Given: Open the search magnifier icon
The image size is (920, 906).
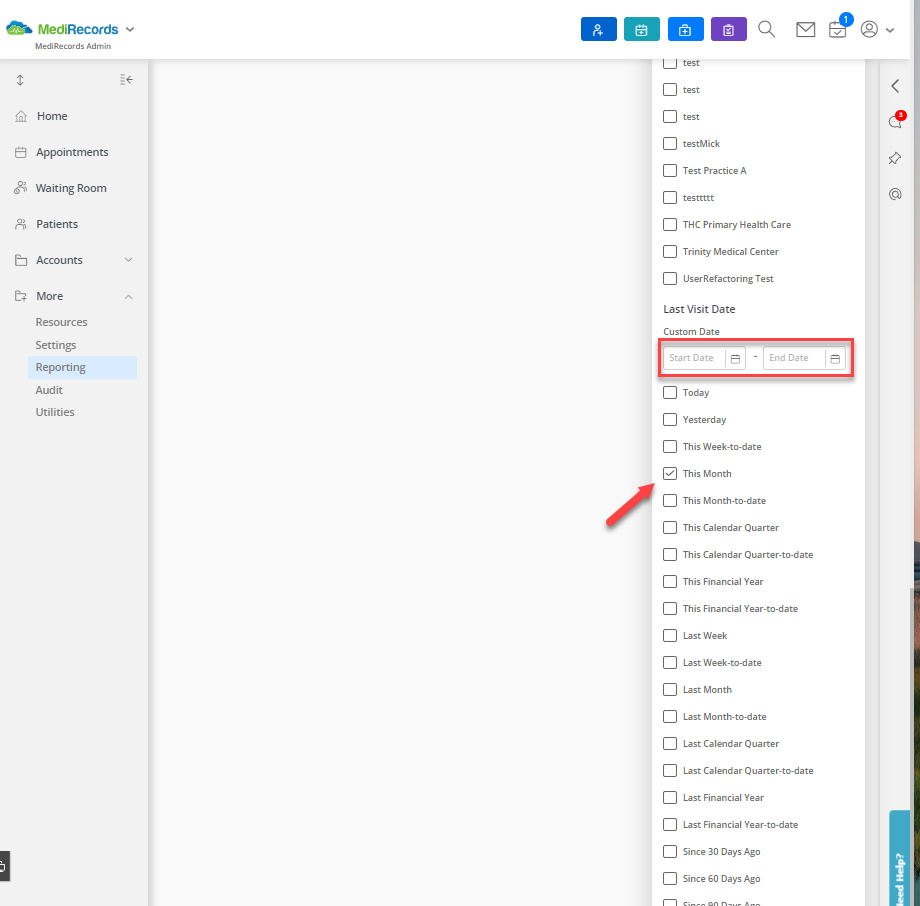Looking at the screenshot, I should (x=766, y=29).
